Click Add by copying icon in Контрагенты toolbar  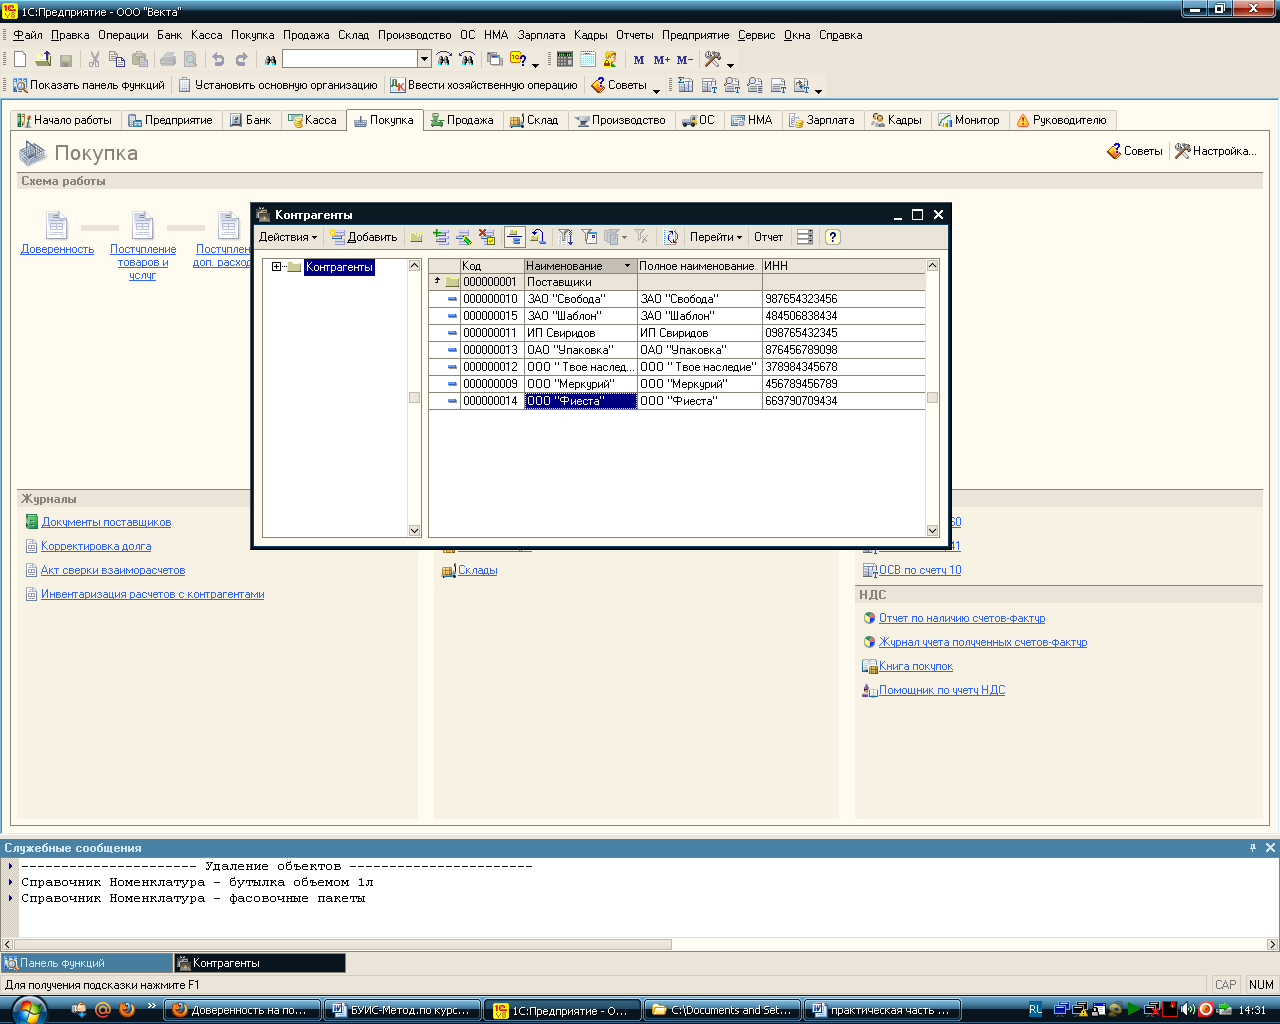(x=441, y=237)
